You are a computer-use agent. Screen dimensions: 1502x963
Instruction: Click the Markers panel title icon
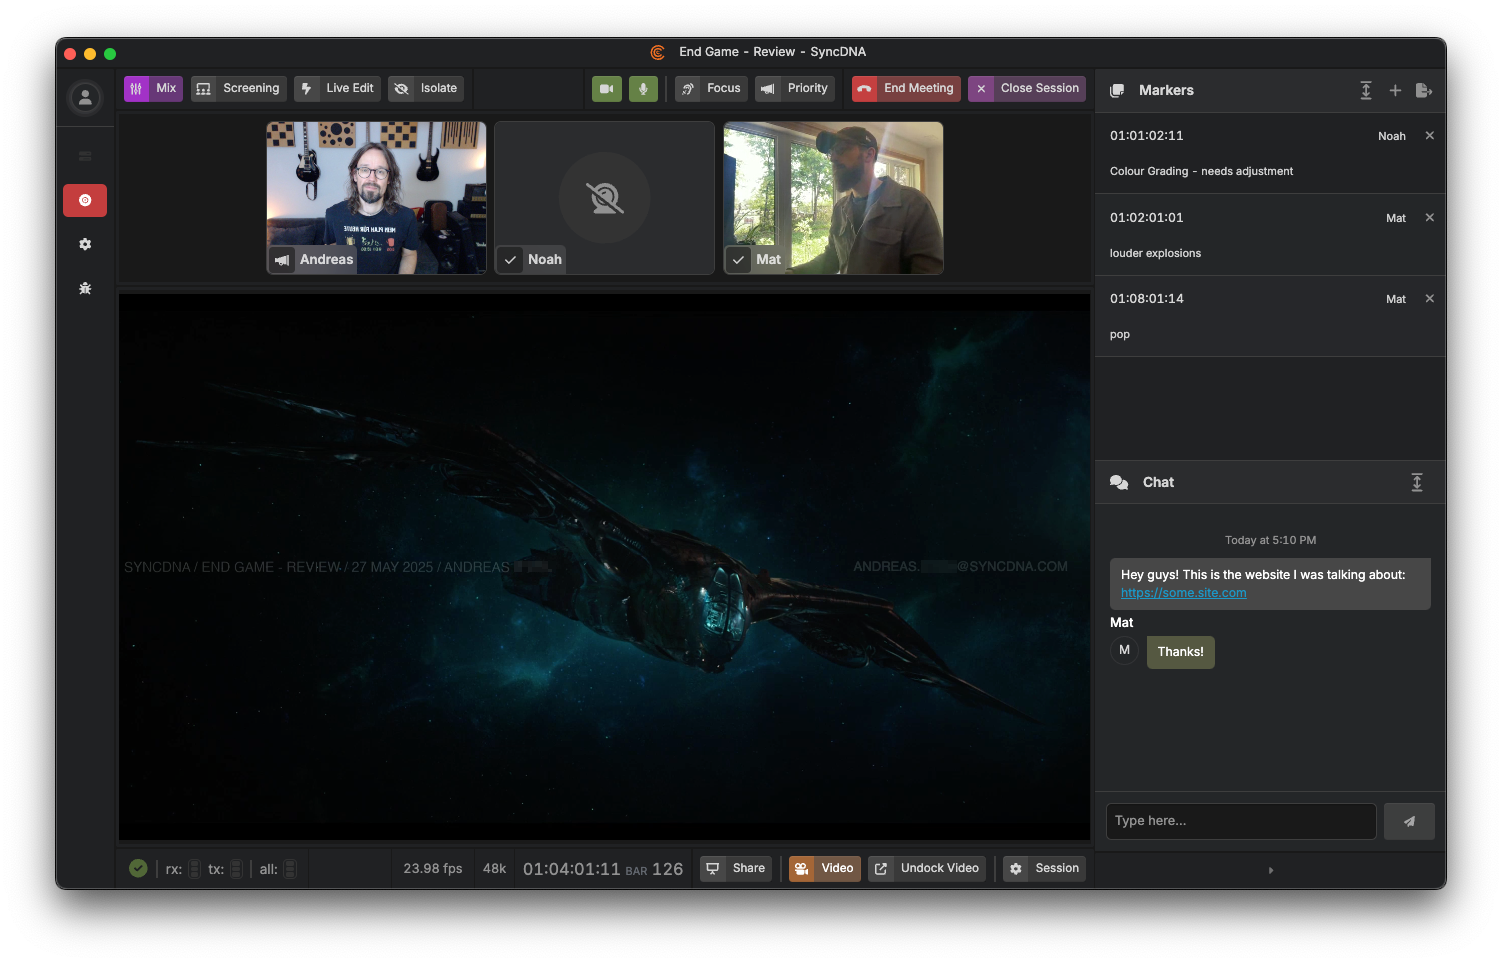[x=1117, y=90]
